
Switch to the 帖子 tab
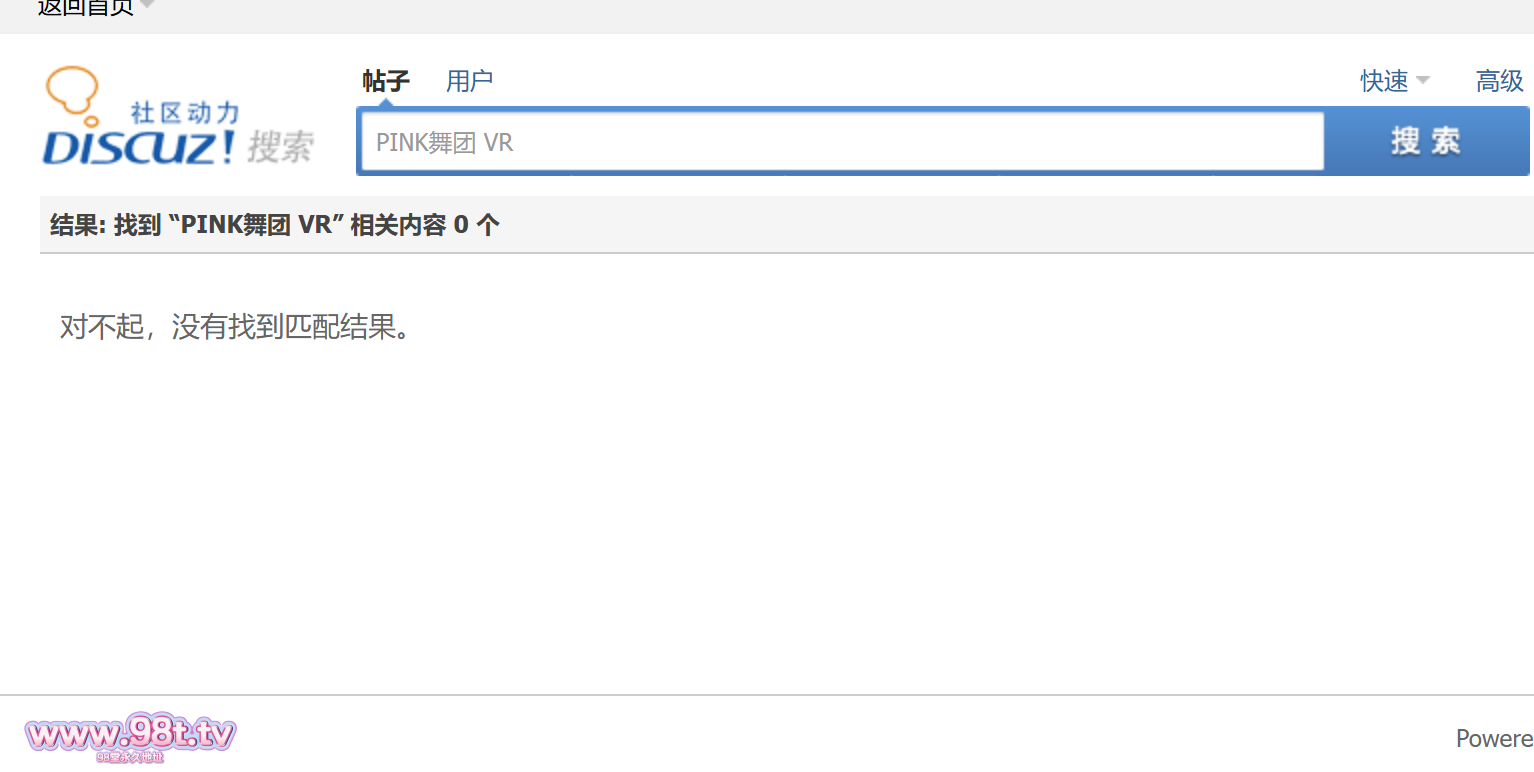click(386, 81)
